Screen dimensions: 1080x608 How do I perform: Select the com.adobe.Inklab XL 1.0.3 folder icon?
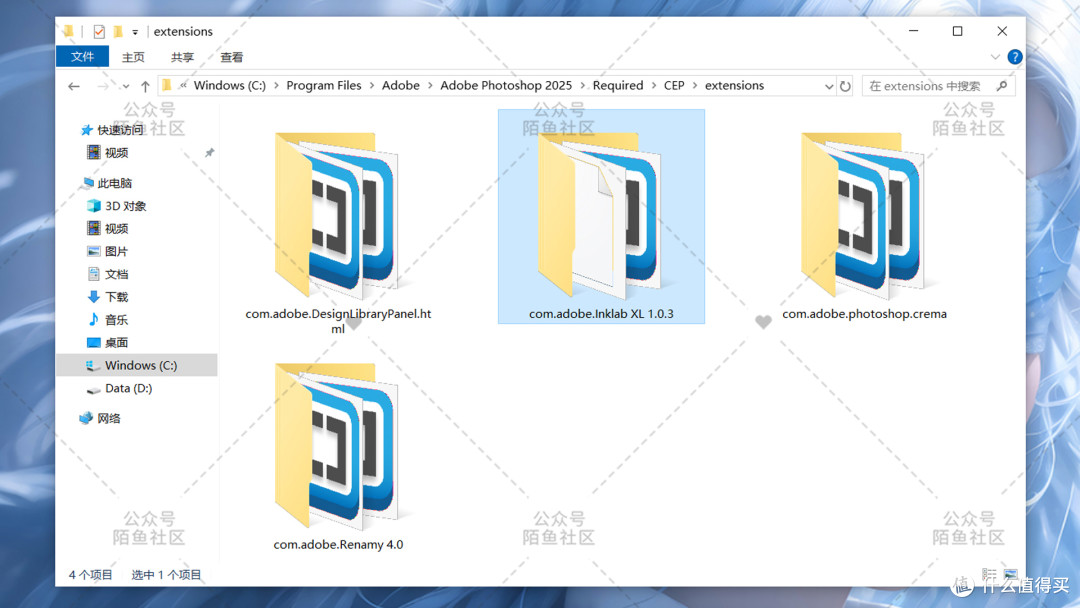click(599, 215)
